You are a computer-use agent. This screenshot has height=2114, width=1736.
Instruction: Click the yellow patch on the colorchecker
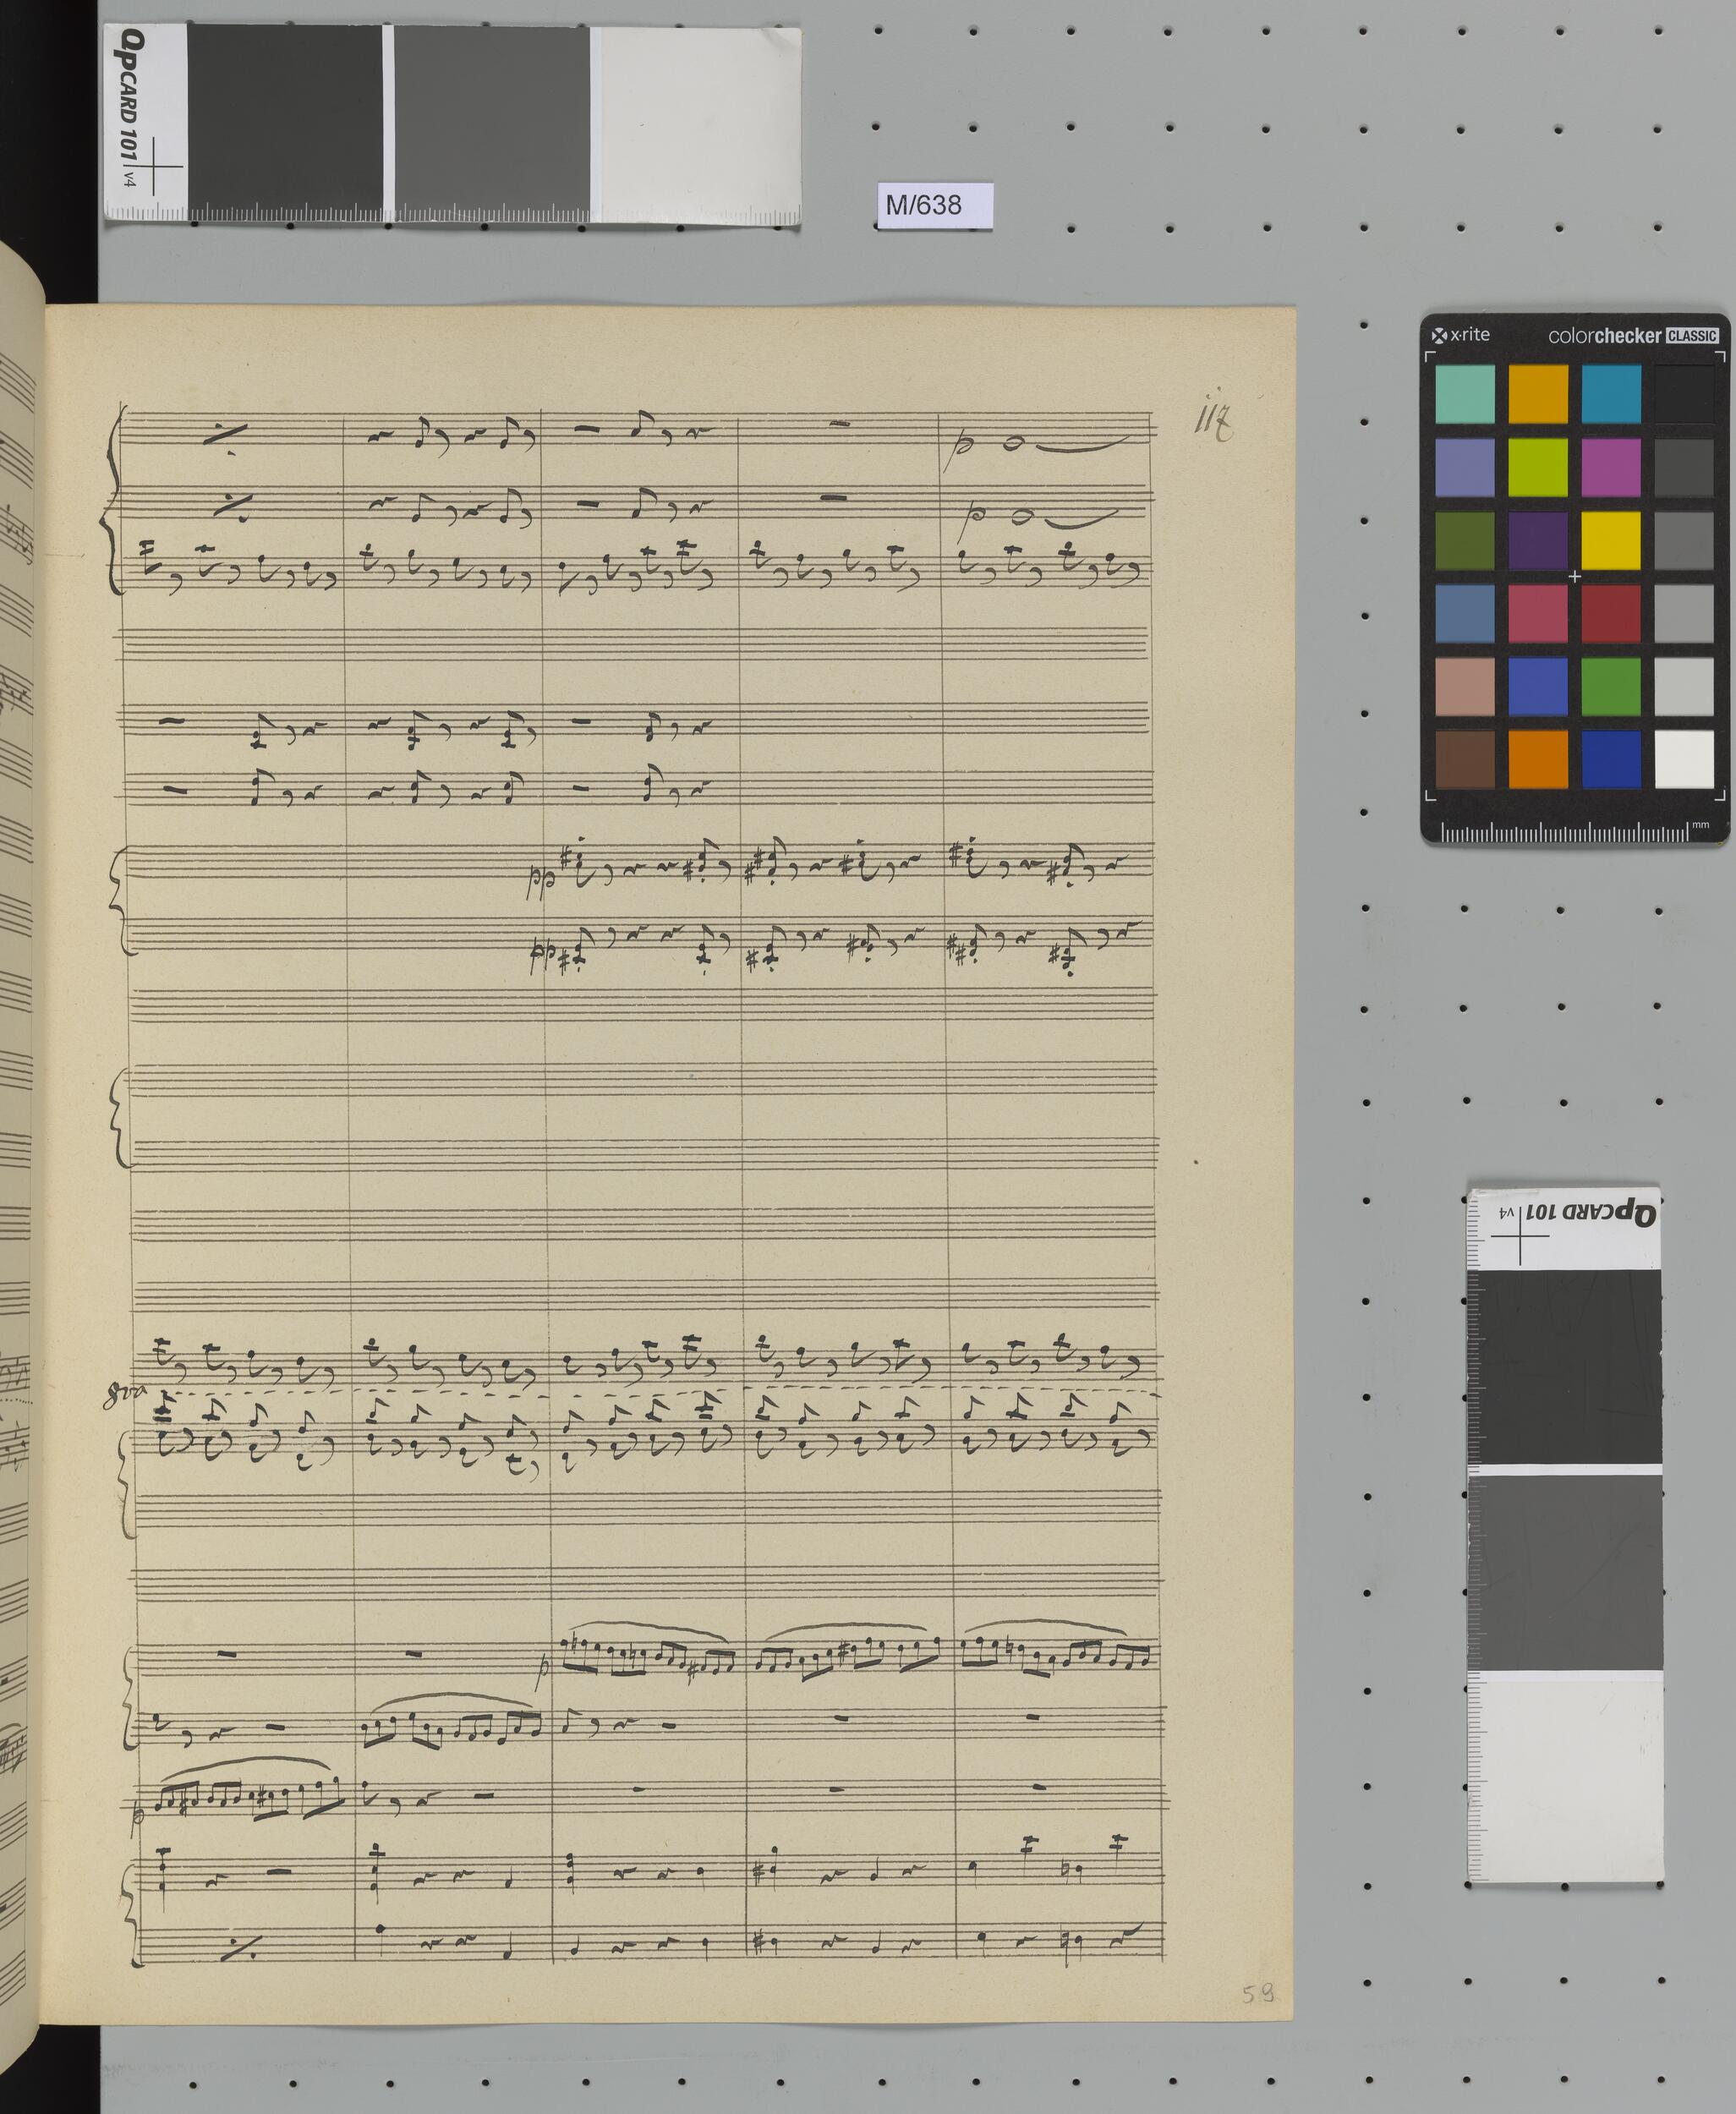[1610, 540]
